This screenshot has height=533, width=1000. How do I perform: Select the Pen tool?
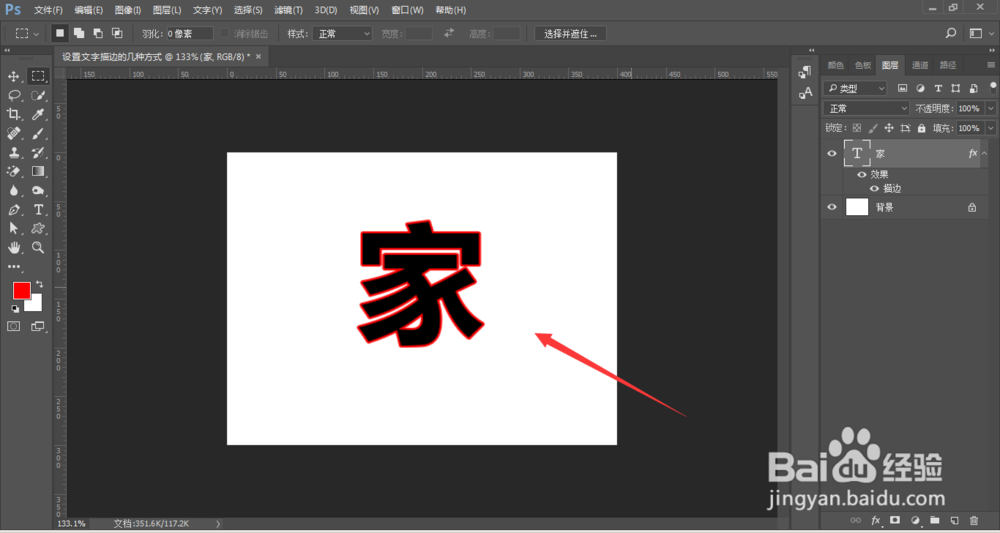[x=13, y=210]
